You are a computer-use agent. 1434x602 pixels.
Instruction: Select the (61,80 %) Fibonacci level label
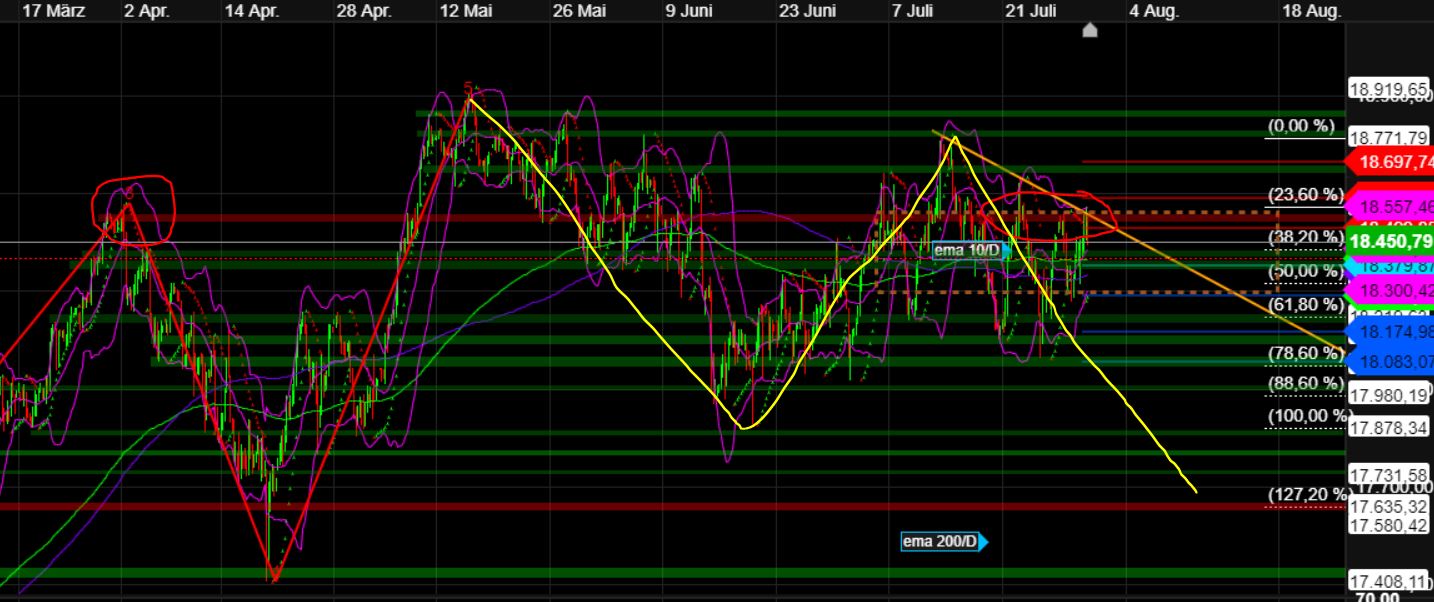(x=1305, y=304)
